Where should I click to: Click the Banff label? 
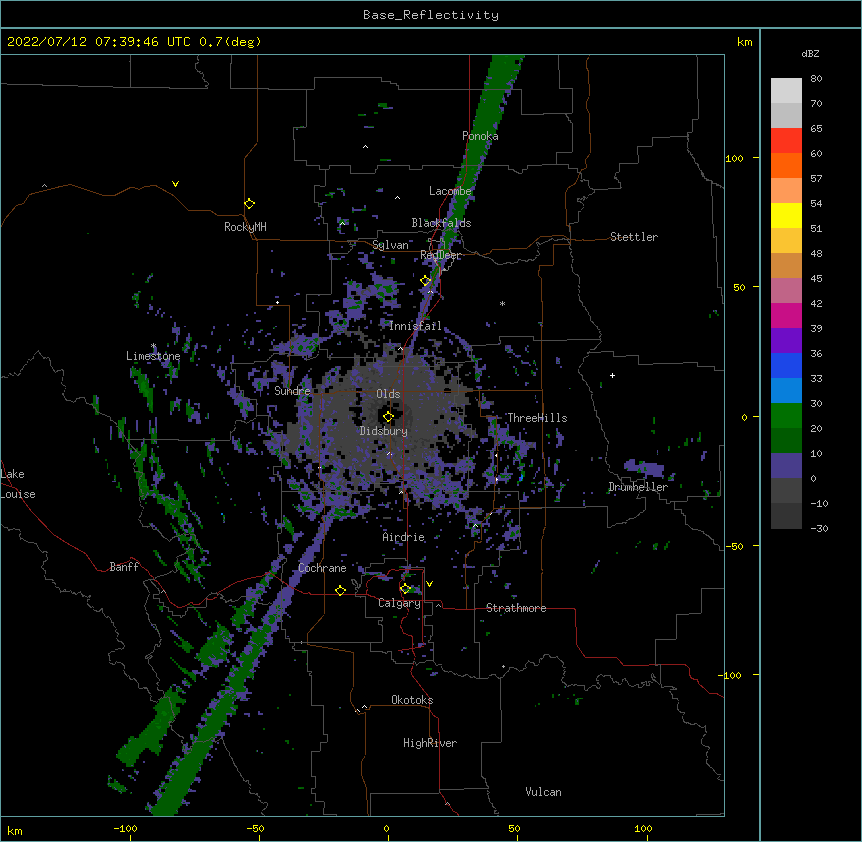pos(124,567)
